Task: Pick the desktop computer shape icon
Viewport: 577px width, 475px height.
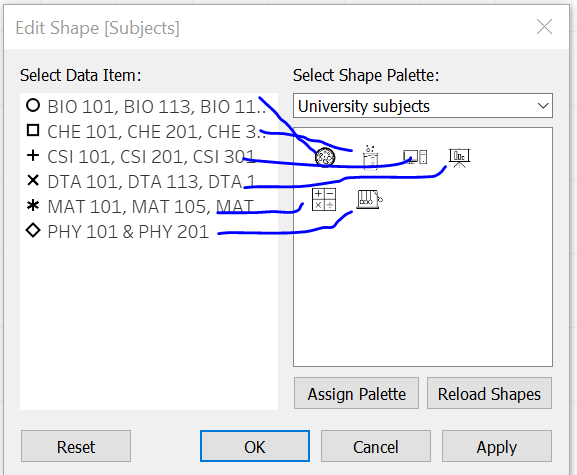Action: coord(415,157)
